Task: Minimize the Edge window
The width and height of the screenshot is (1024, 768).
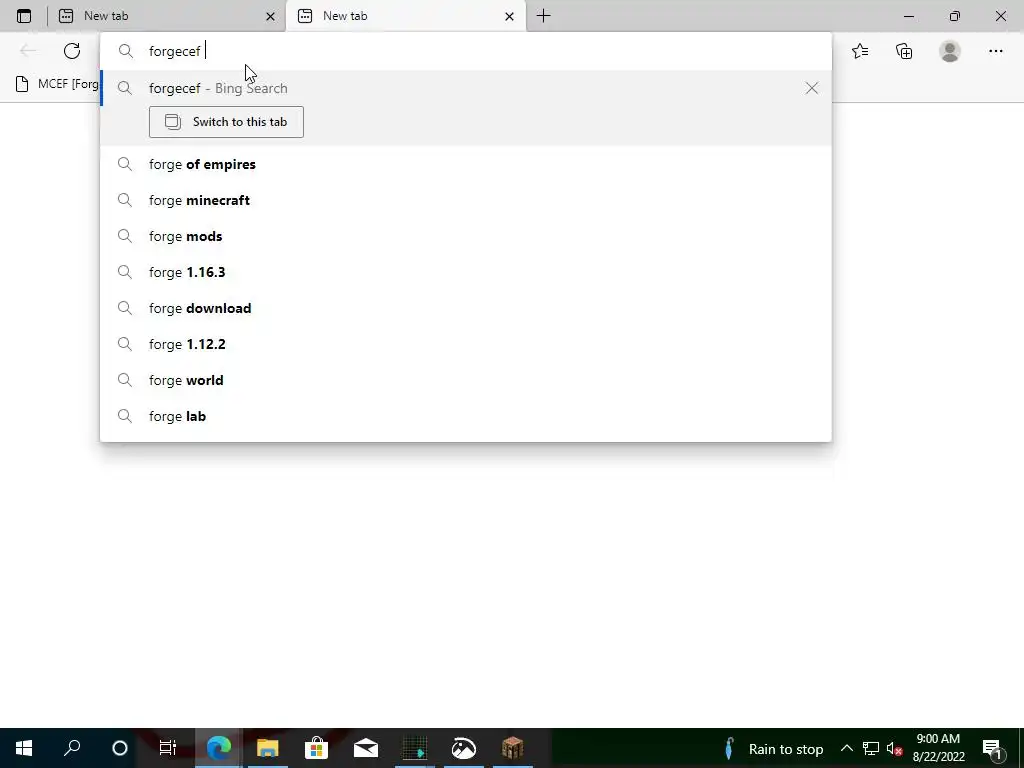Action: point(908,16)
